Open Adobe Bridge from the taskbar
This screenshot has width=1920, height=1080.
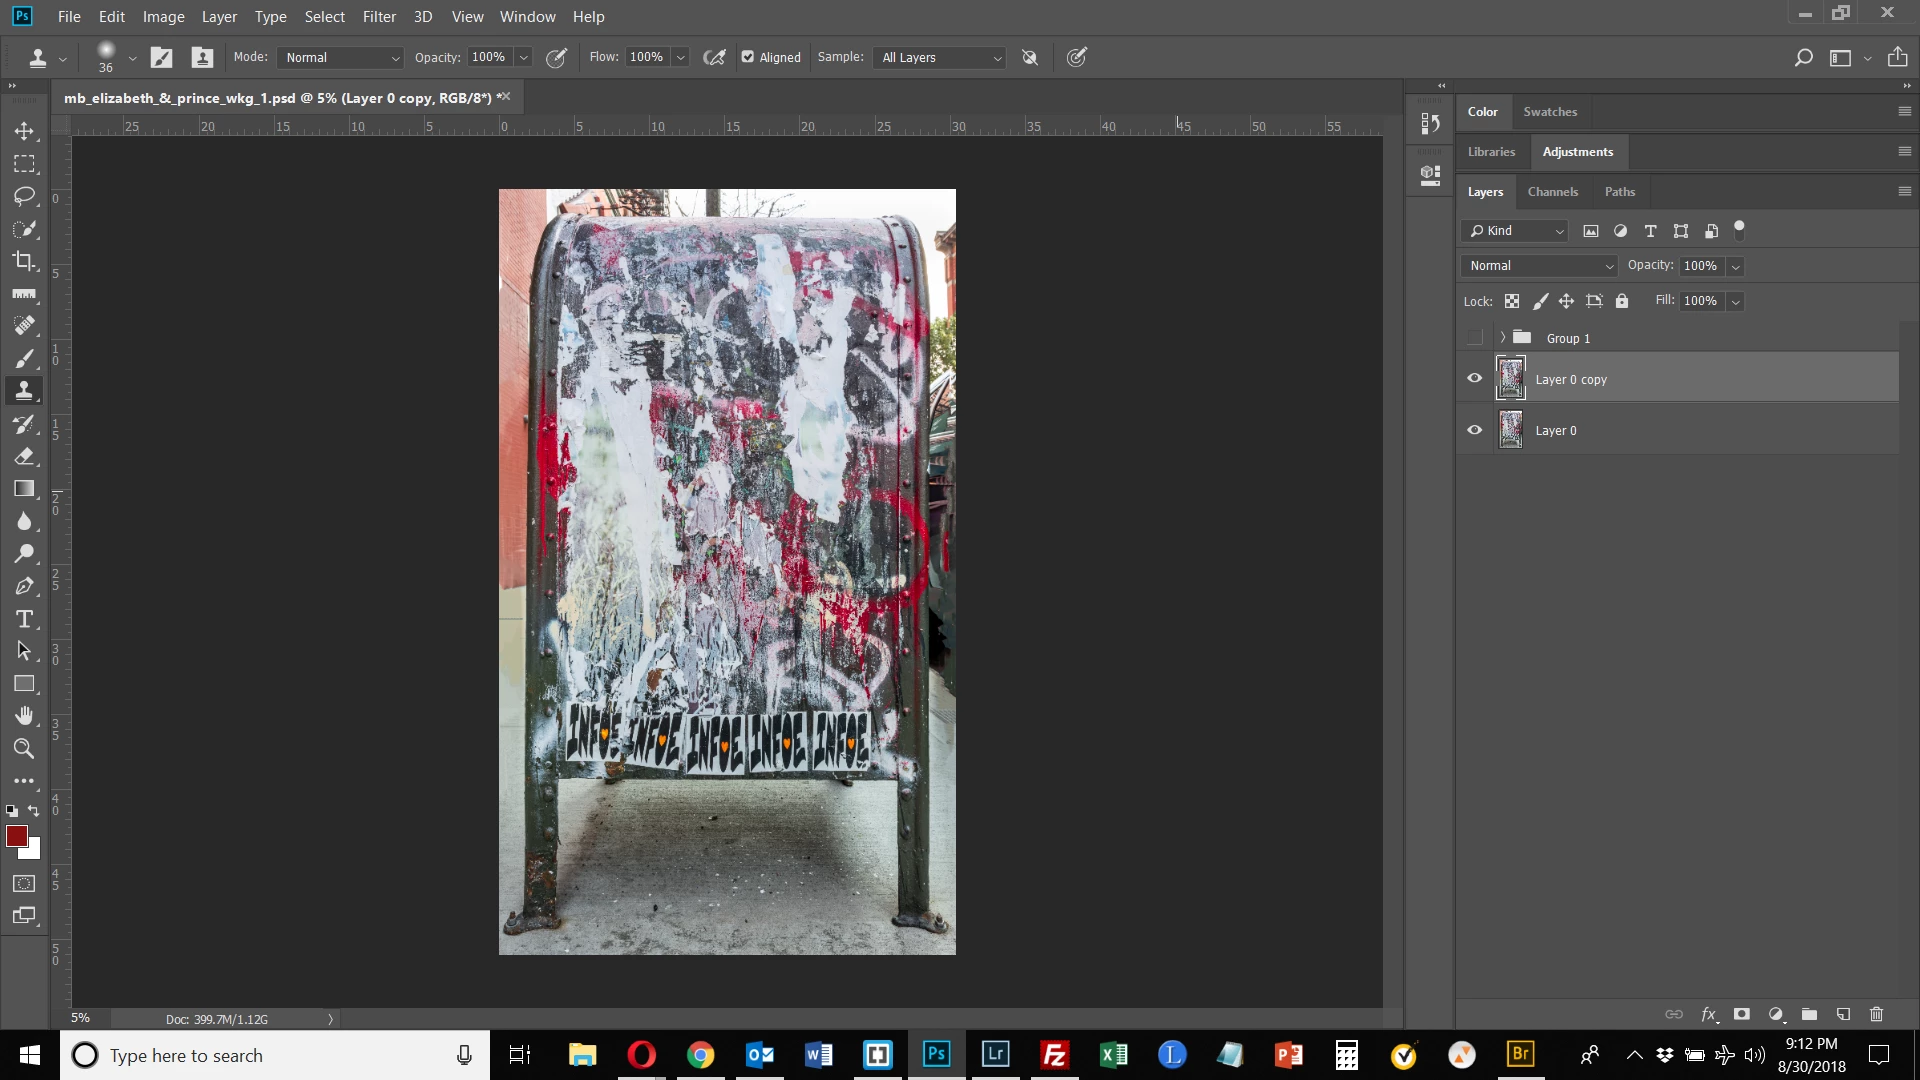coord(1520,1054)
